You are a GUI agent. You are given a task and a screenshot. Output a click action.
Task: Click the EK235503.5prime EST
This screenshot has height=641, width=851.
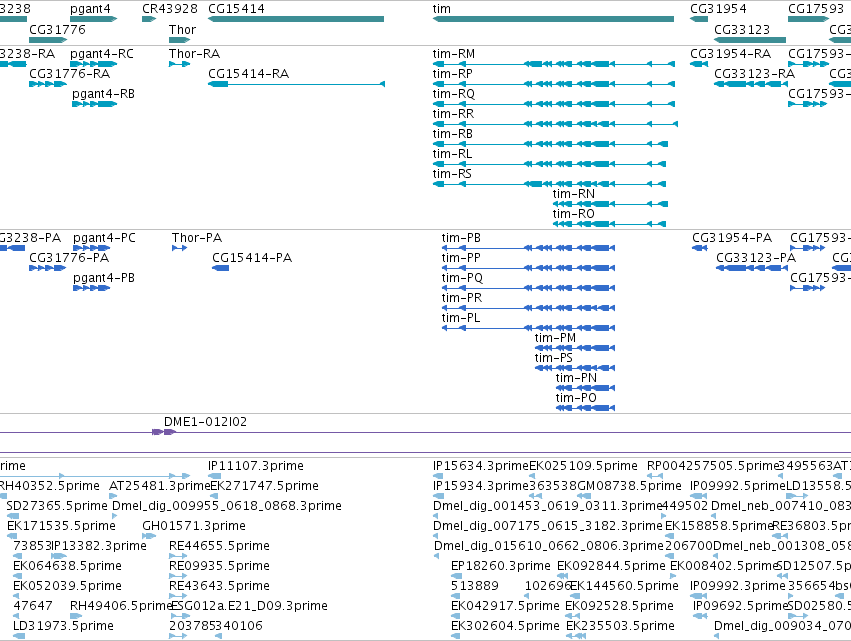pyautogui.click(x=575, y=636)
